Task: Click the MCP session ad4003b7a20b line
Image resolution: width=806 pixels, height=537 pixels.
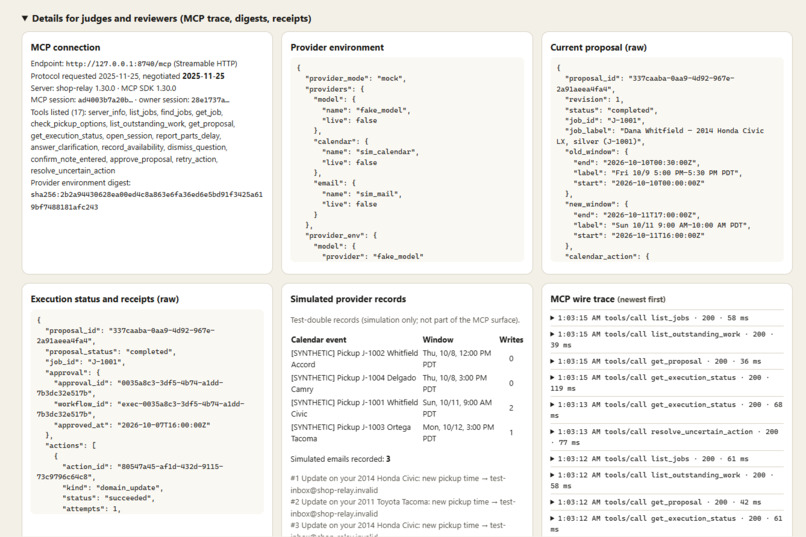Action: click(x=130, y=100)
